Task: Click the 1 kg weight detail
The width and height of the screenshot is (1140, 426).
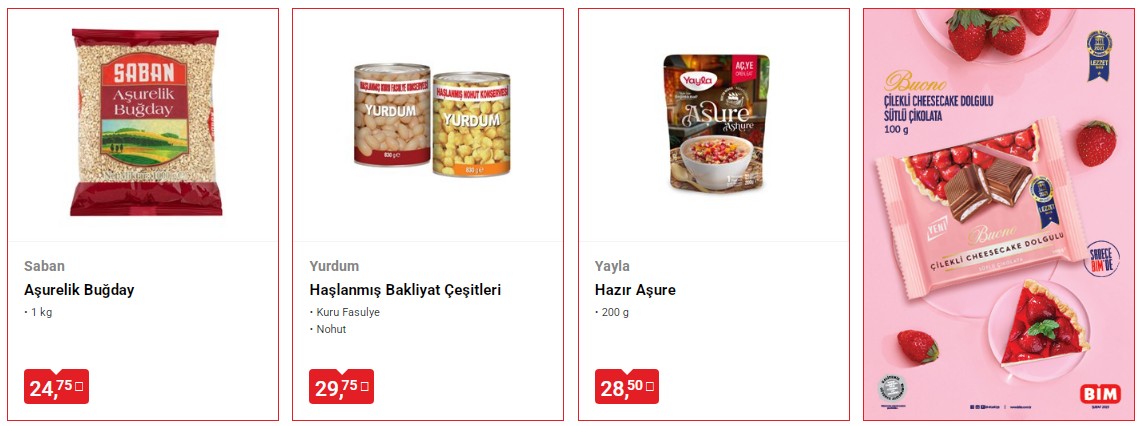Action: coord(41,313)
